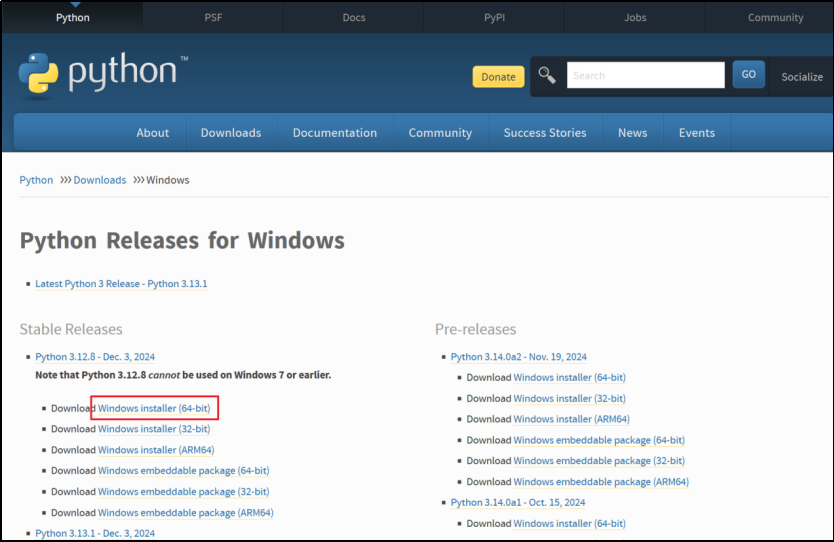Switch to the Jobs top tab

635,18
